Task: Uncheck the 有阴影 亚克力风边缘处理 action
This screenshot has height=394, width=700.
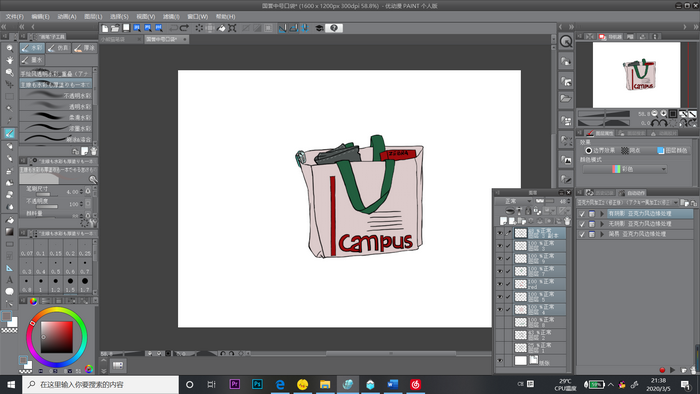Action: 582,214
